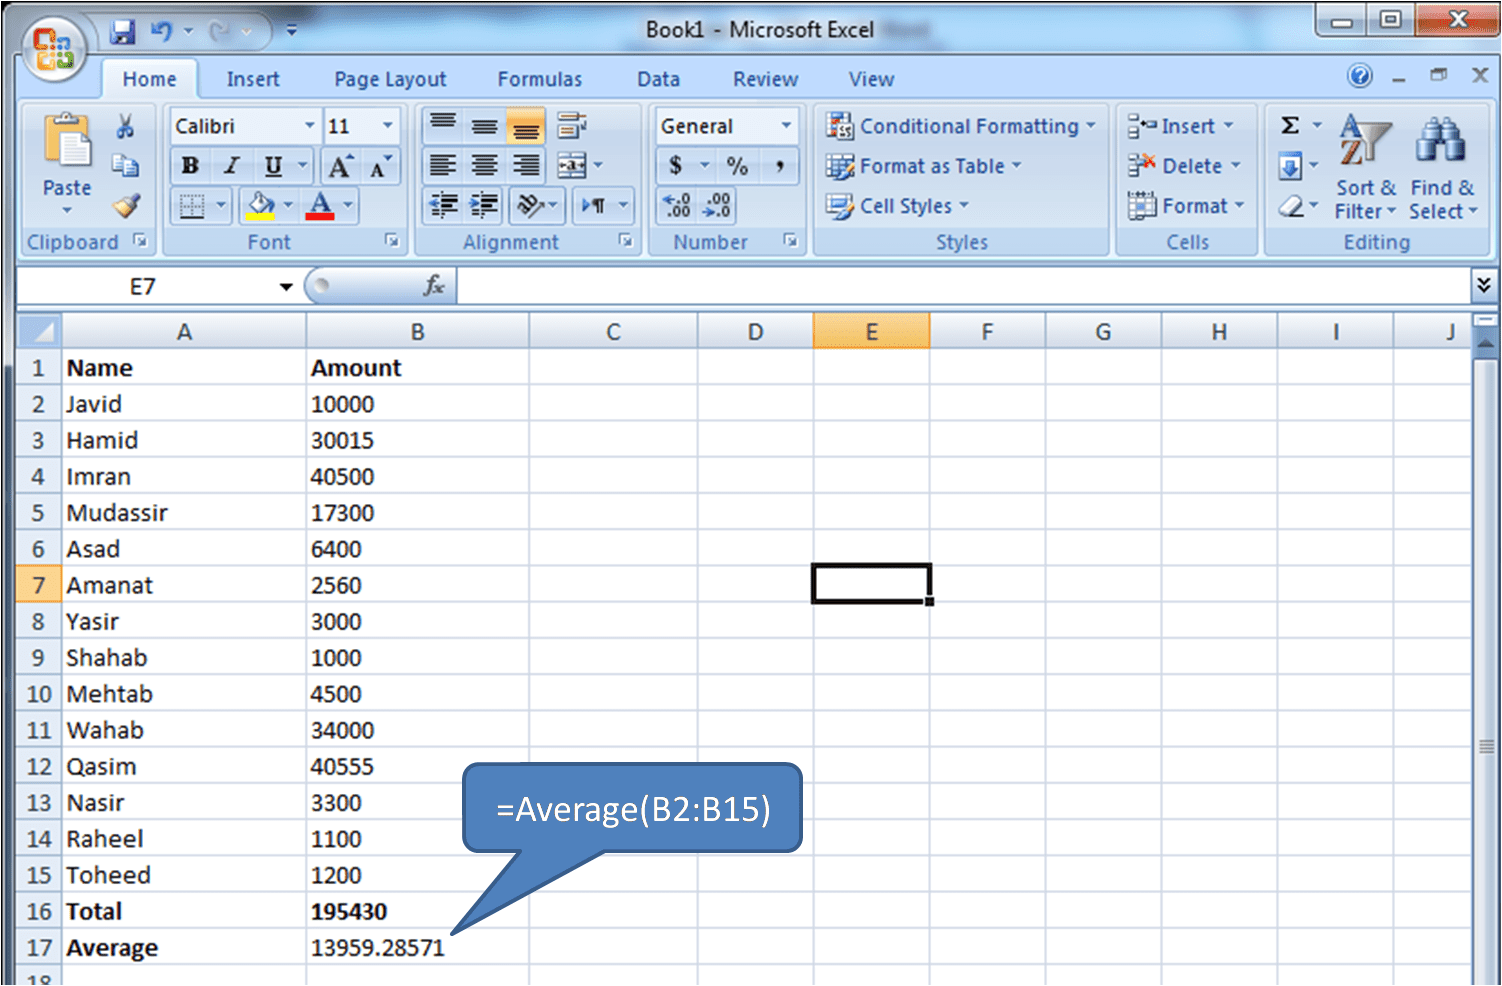Click the Increase Decimal icon
Screen dimensions: 1502x986
coord(678,206)
